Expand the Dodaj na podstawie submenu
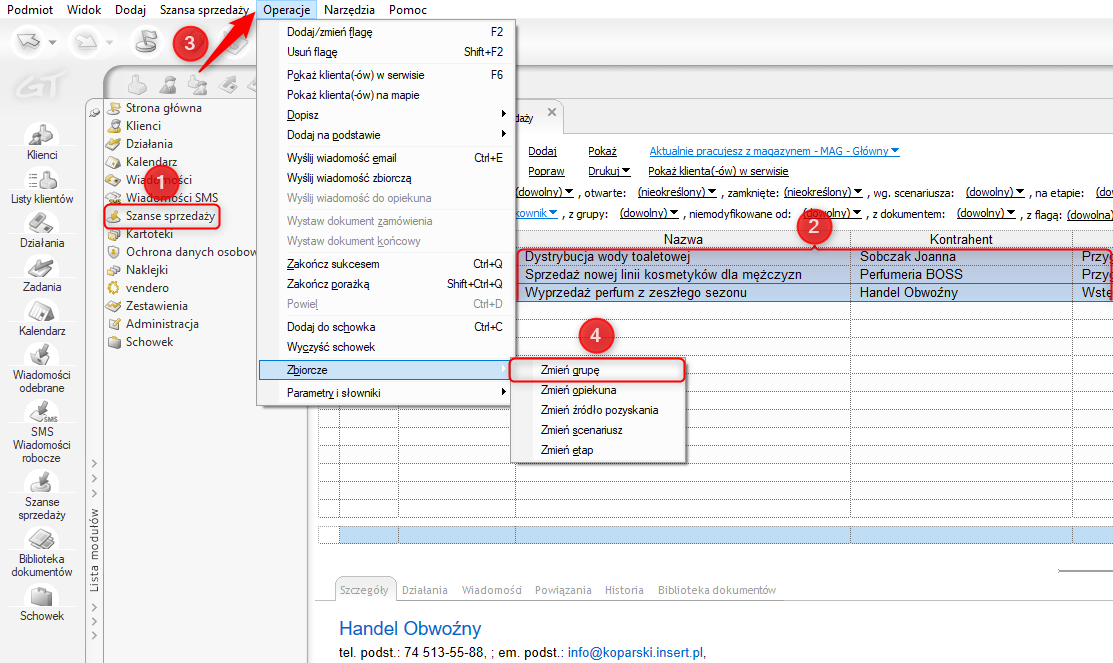 [x=385, y=134]
